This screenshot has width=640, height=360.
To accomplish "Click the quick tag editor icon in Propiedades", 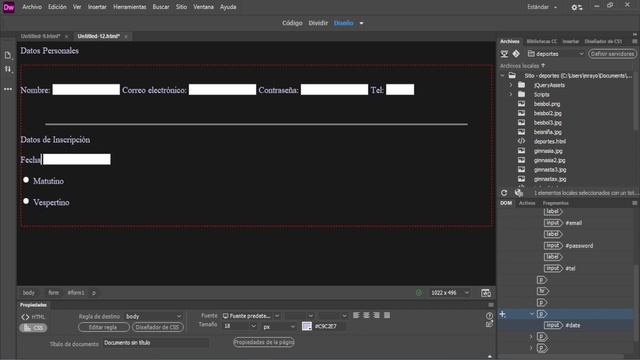I will [x=489, y=324].
